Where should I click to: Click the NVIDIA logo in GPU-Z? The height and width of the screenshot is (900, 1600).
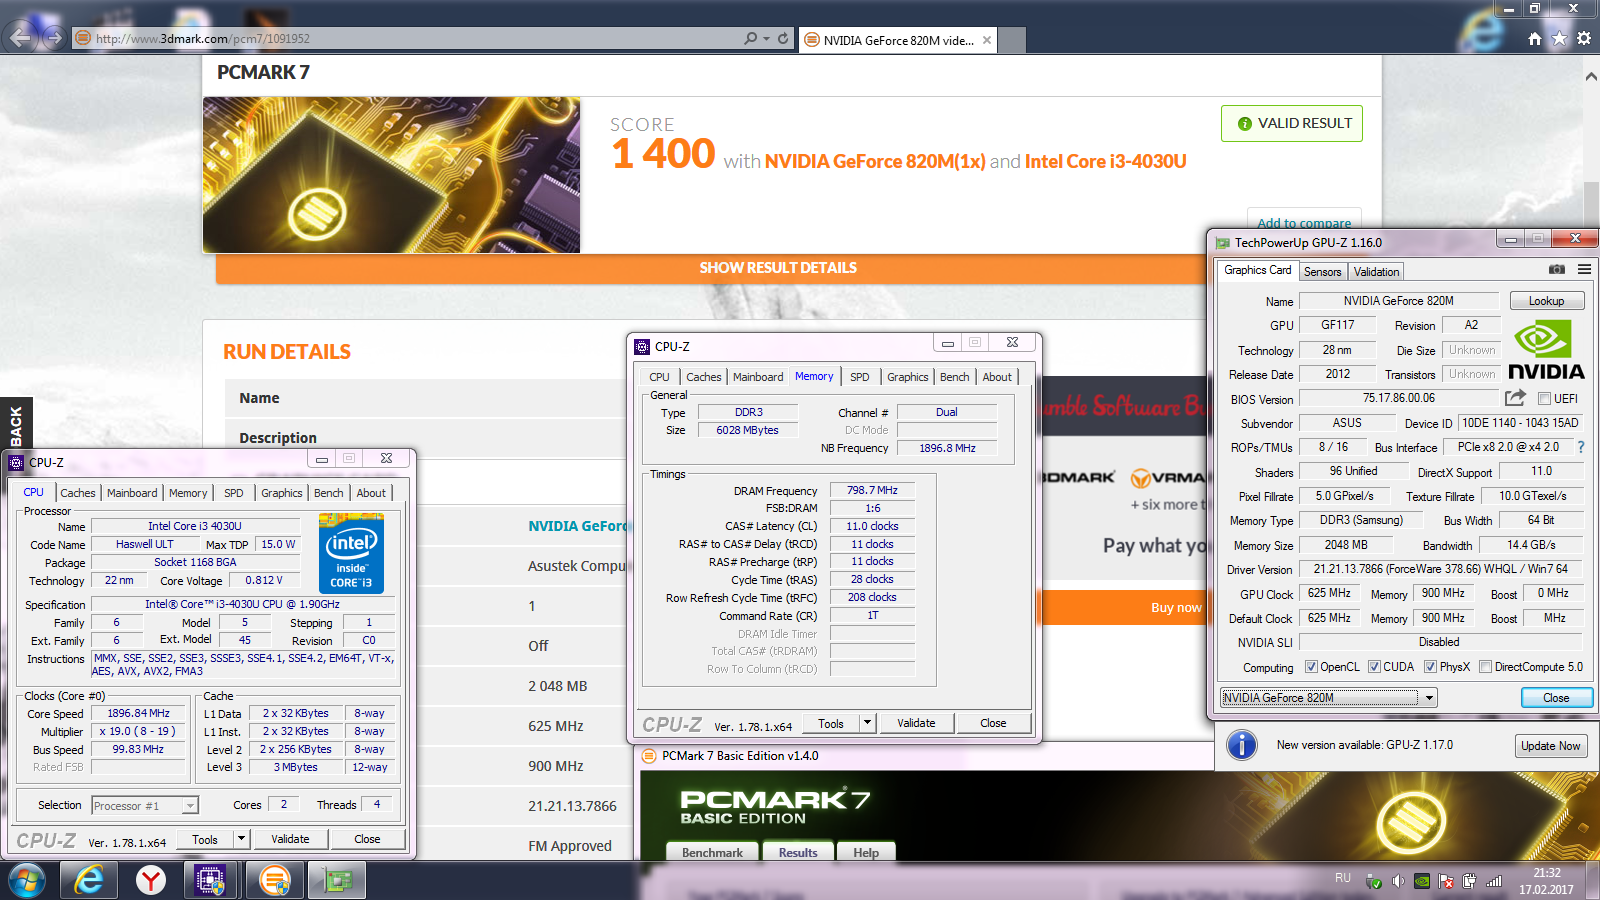point(1545,350)
